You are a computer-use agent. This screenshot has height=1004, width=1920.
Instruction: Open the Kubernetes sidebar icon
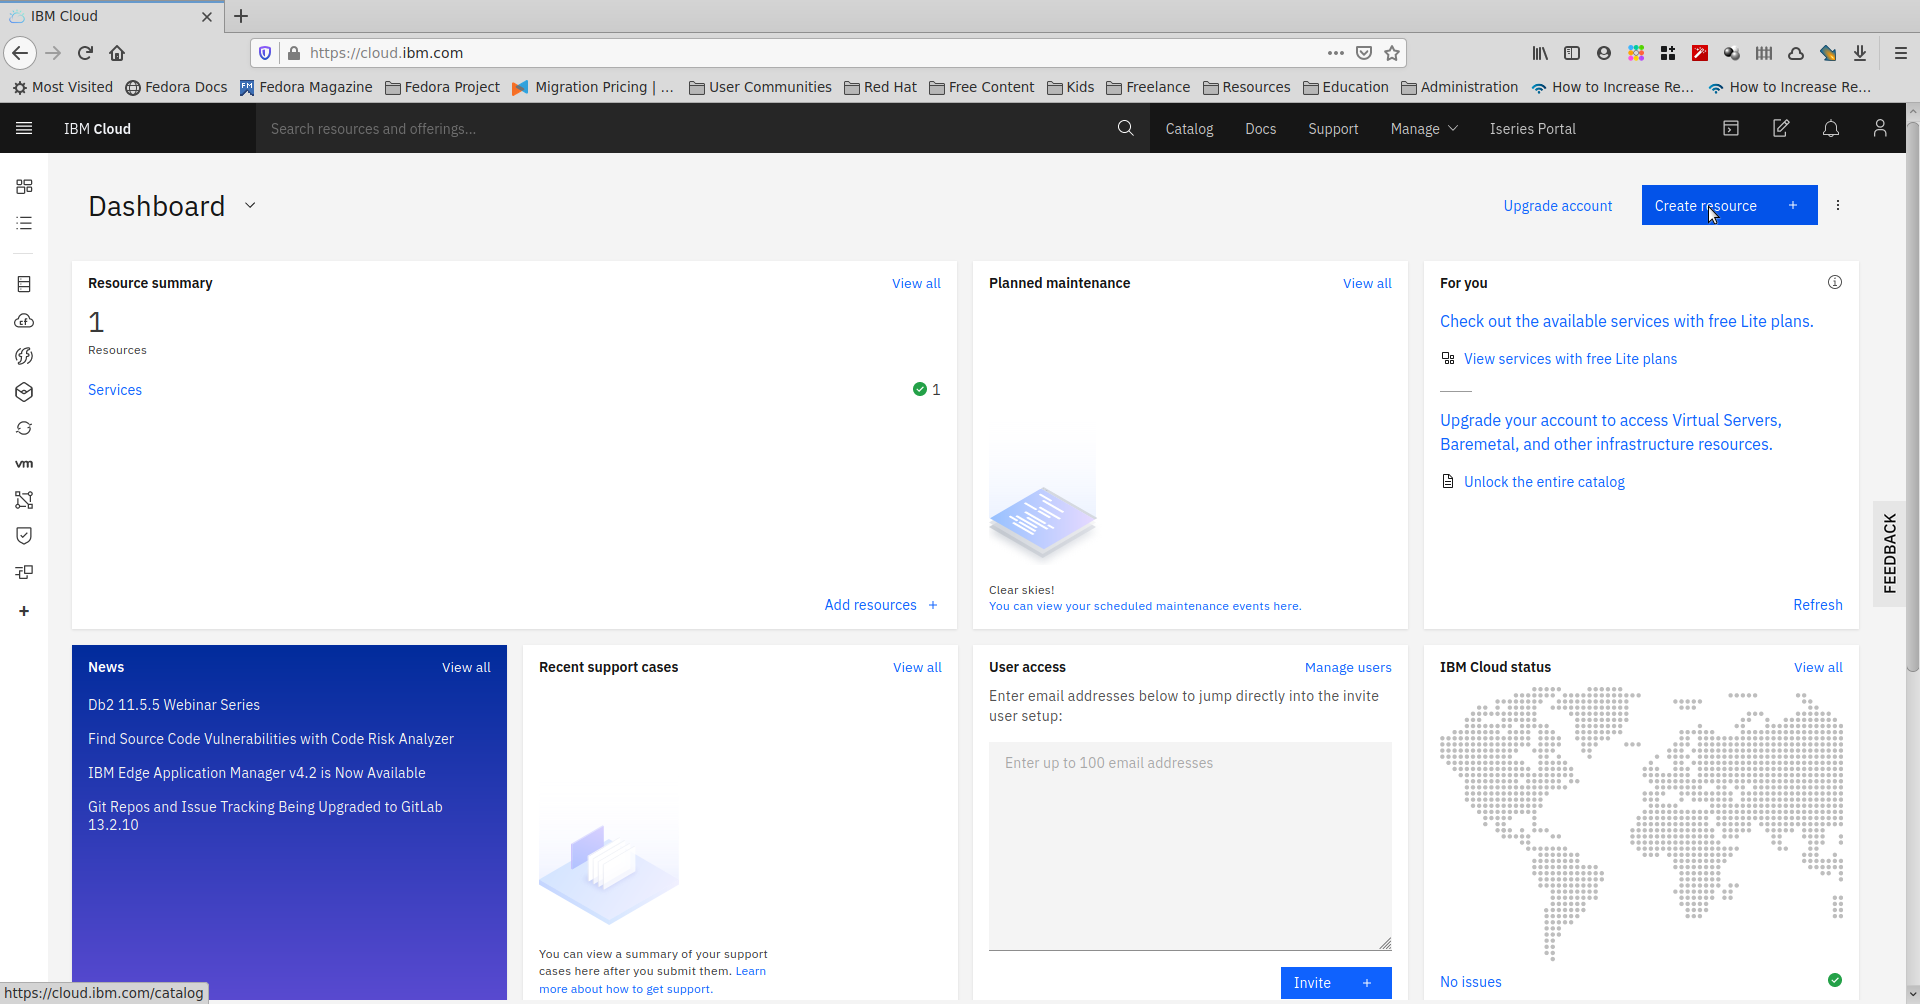click(x=24, y=392)
